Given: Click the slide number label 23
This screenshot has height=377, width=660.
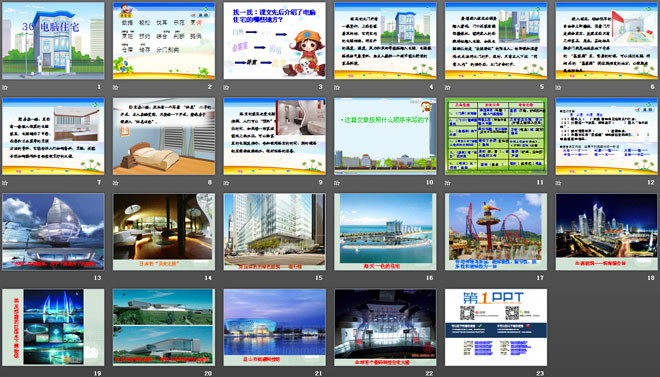Looking at the screenshot, I should 540,373.
